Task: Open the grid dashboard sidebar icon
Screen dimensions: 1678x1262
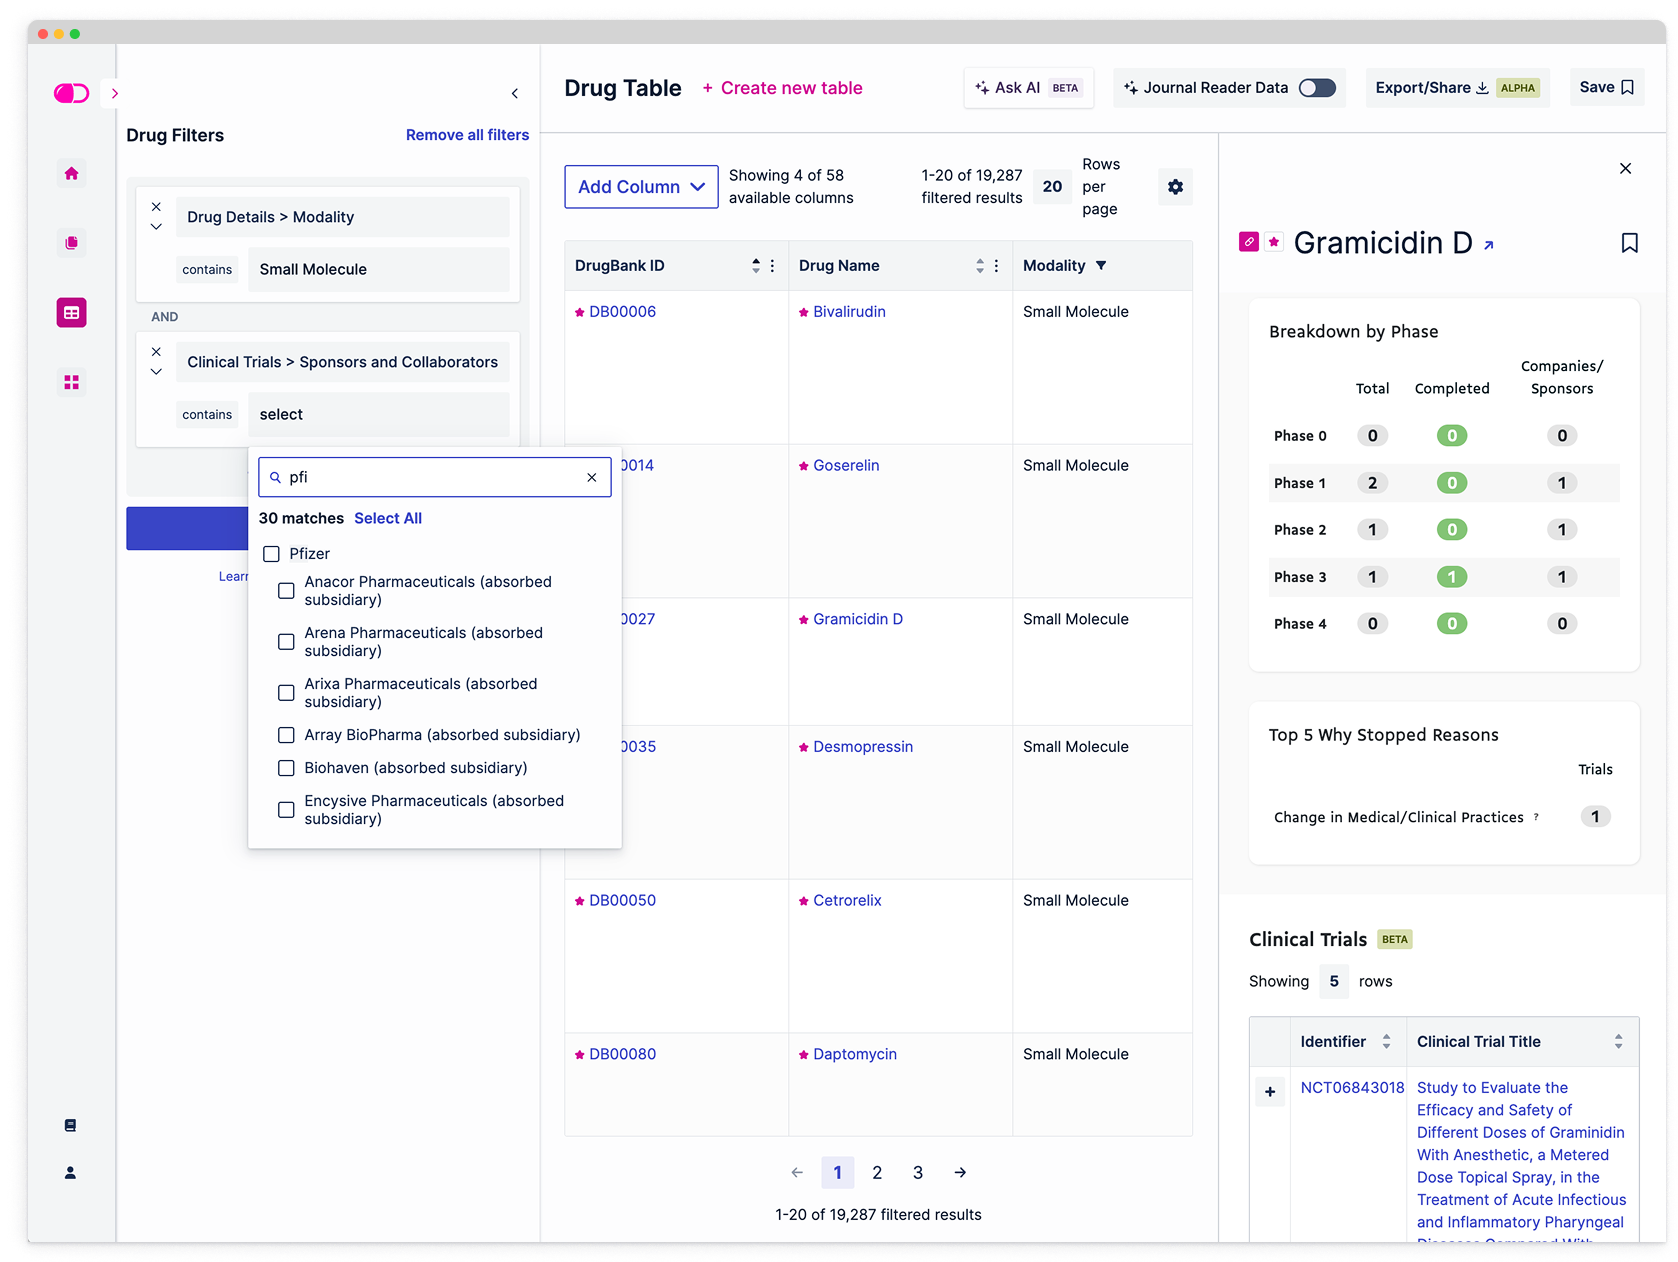Action: point(71,383)
